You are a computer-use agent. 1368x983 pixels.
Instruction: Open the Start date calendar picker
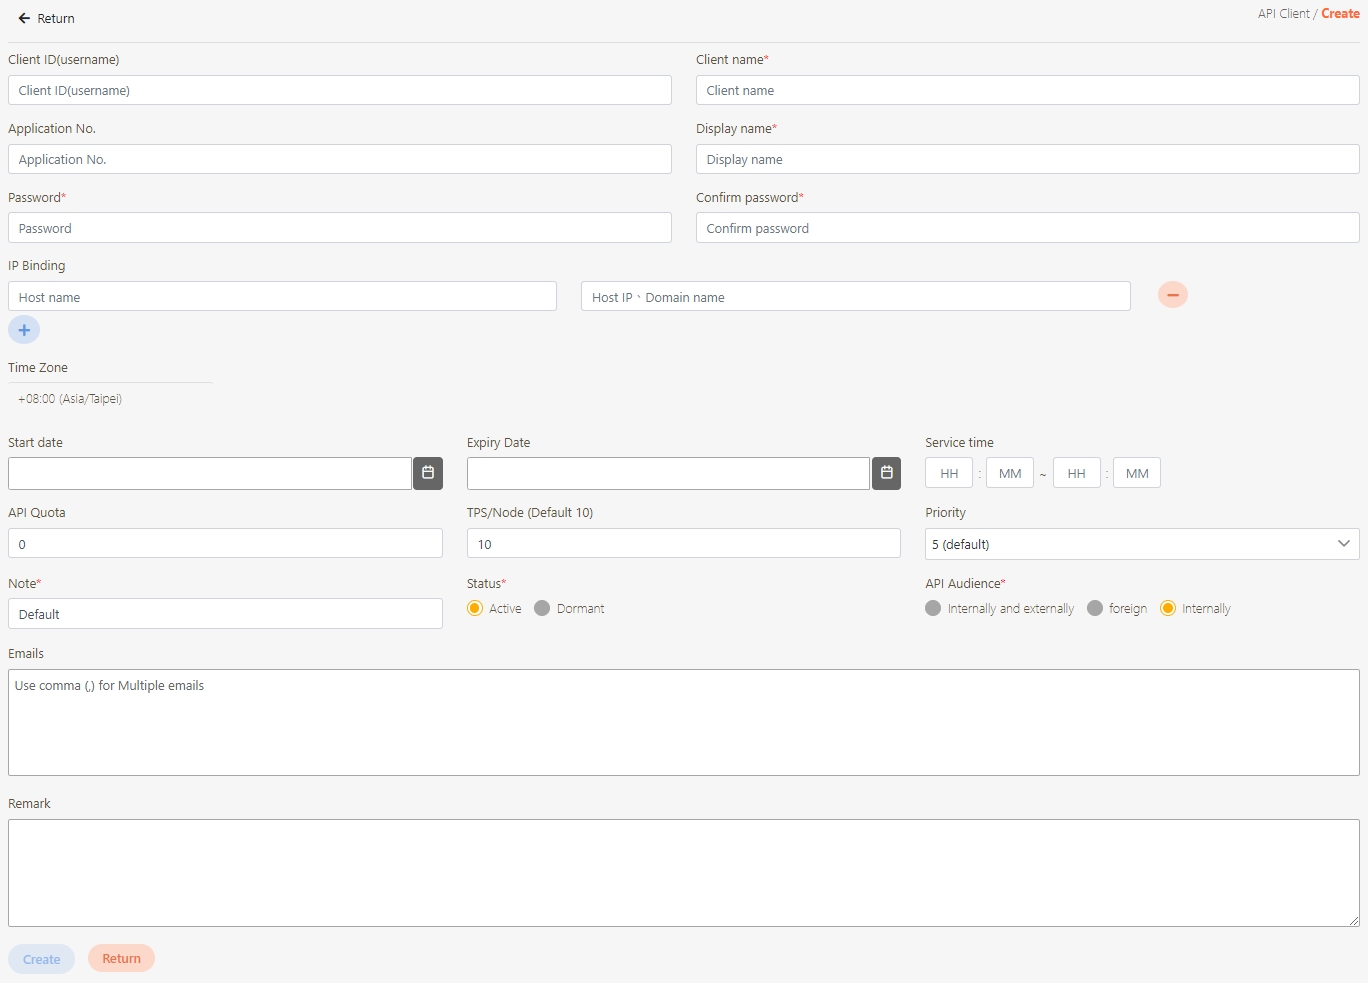428,473
